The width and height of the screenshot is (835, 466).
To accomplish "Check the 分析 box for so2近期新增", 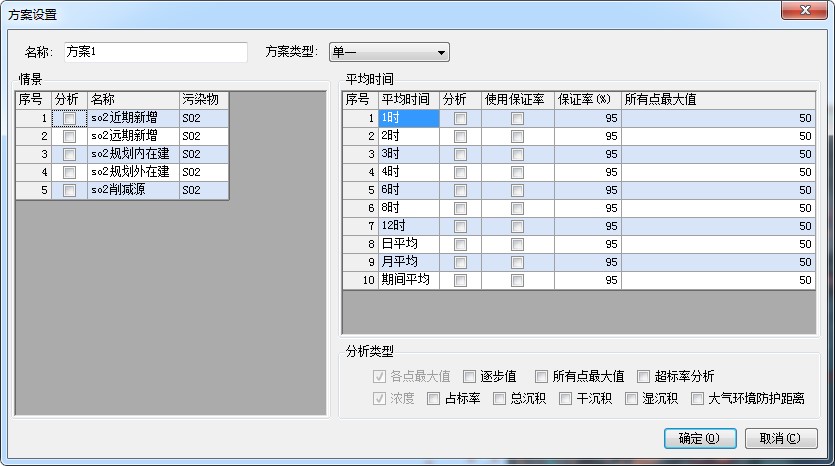I will point(69,118).
